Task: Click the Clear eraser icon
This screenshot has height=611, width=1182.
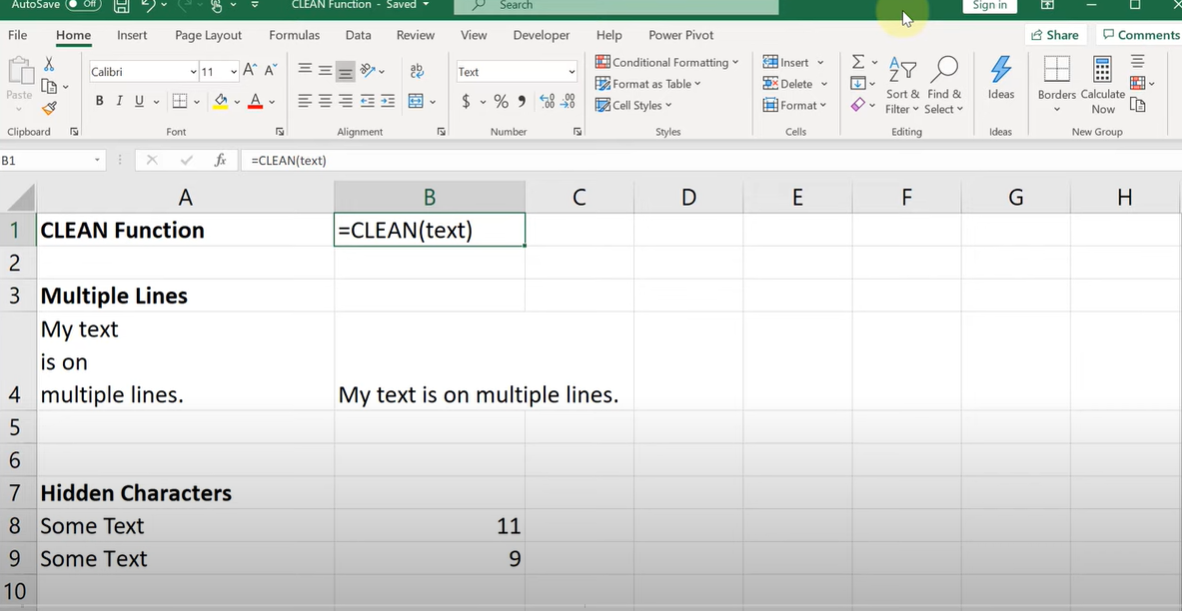Action: click(858, 105)
